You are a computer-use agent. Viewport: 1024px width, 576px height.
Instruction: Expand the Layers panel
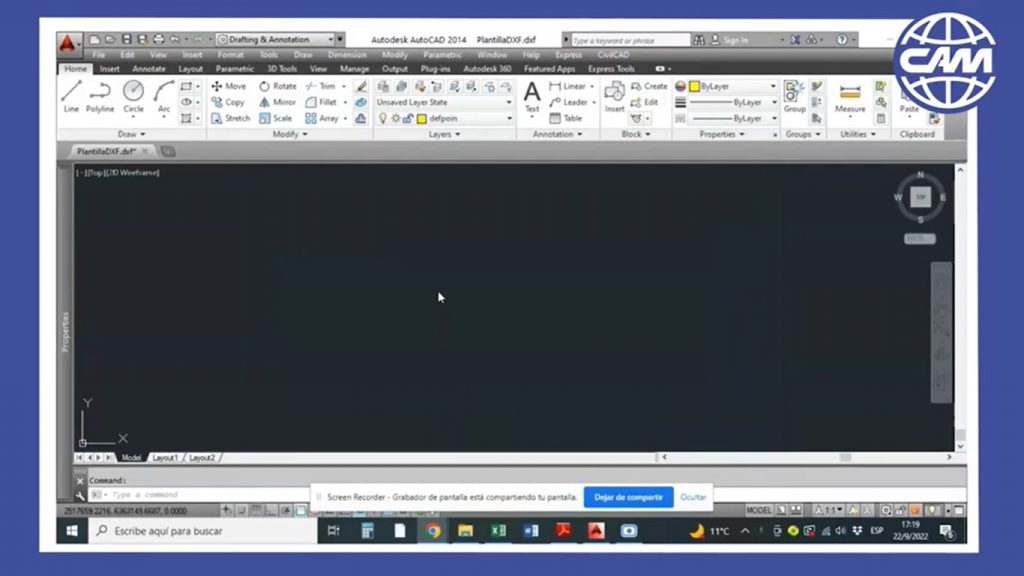click(x=444, y=135)
